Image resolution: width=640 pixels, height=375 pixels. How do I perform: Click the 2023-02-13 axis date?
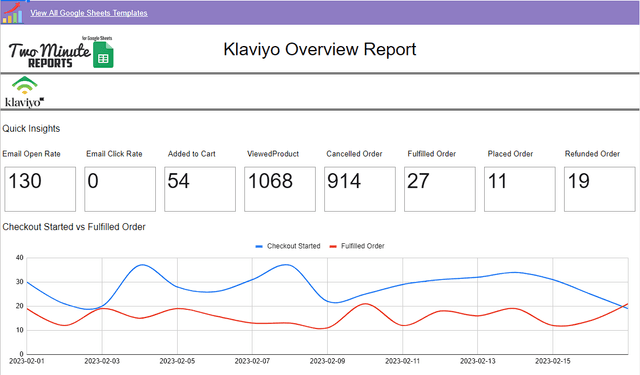click(x=478, y=361)
